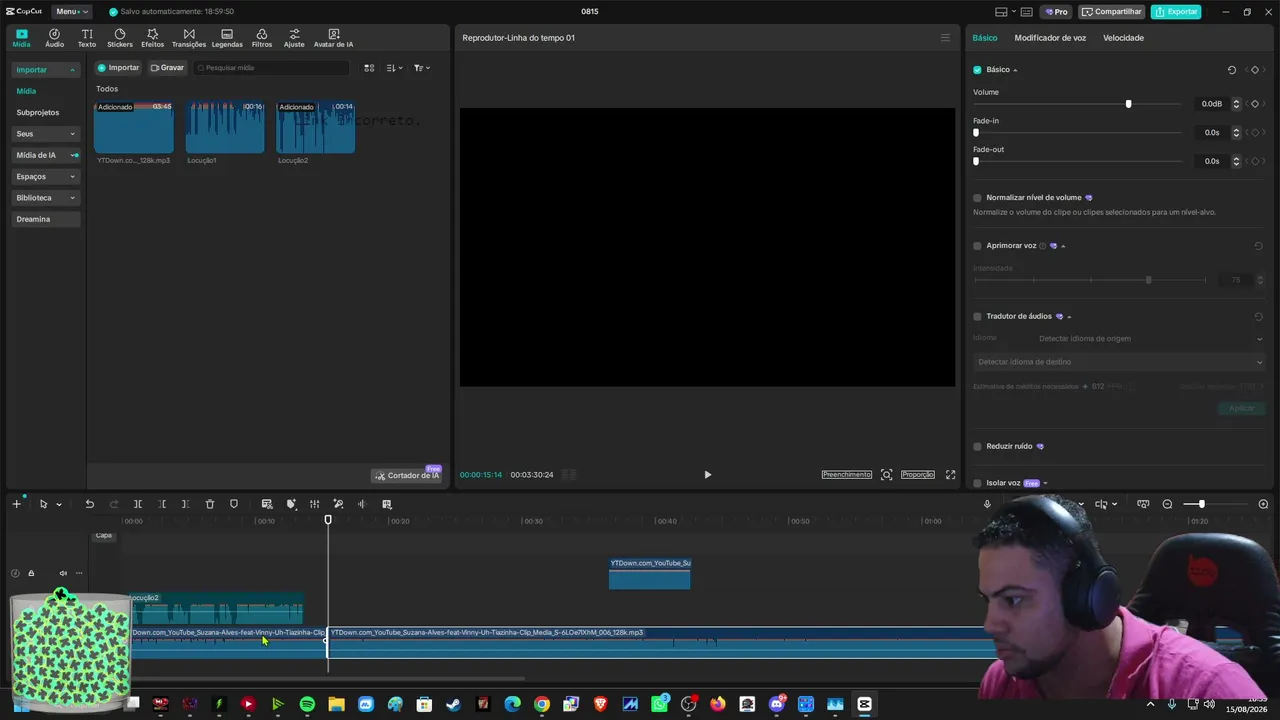Enter fullscreen preview in the player
Screen dimensions: 1280x720
pos(950,475)
